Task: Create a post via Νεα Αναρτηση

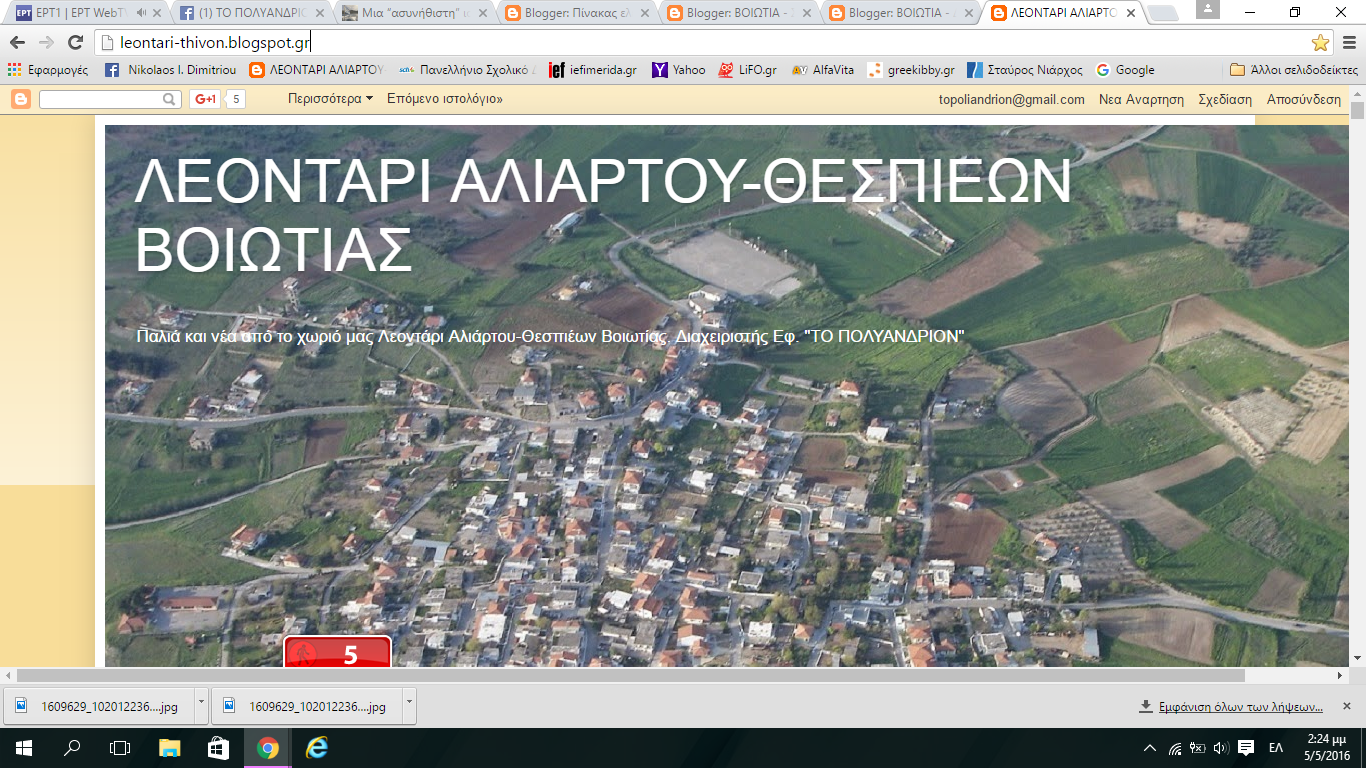Action: pyautogui.click(x=1141, y=99)
